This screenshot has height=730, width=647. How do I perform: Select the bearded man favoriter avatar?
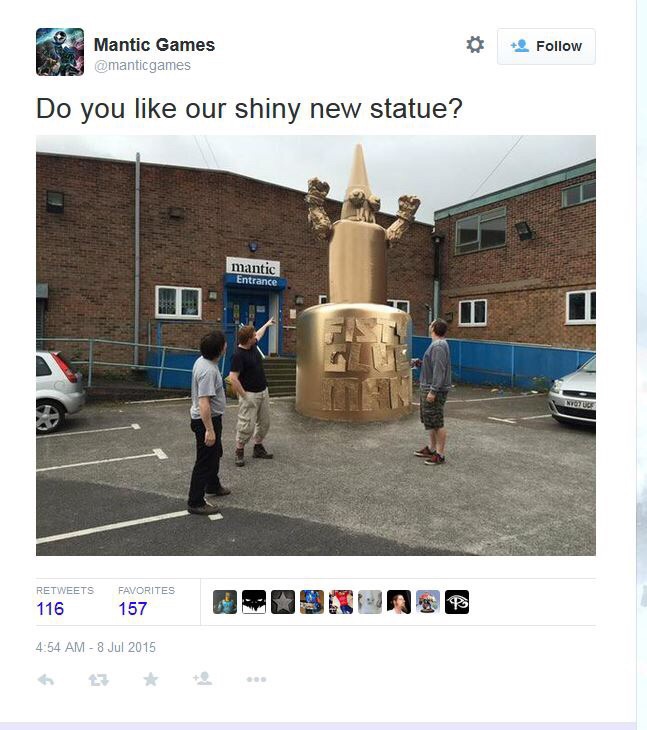[399, 602]
